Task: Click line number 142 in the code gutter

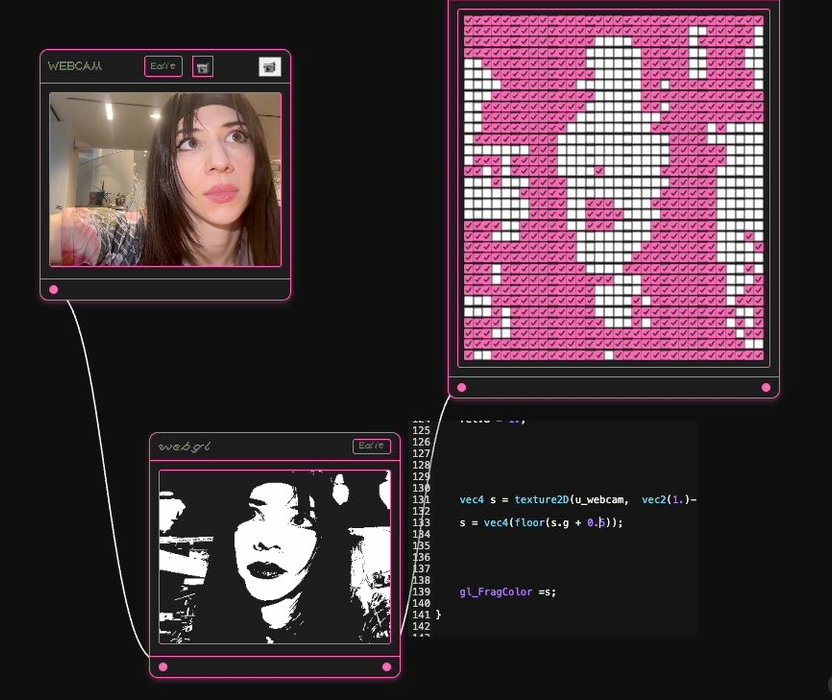Action: pyautogui.click(x=421, y=626)
